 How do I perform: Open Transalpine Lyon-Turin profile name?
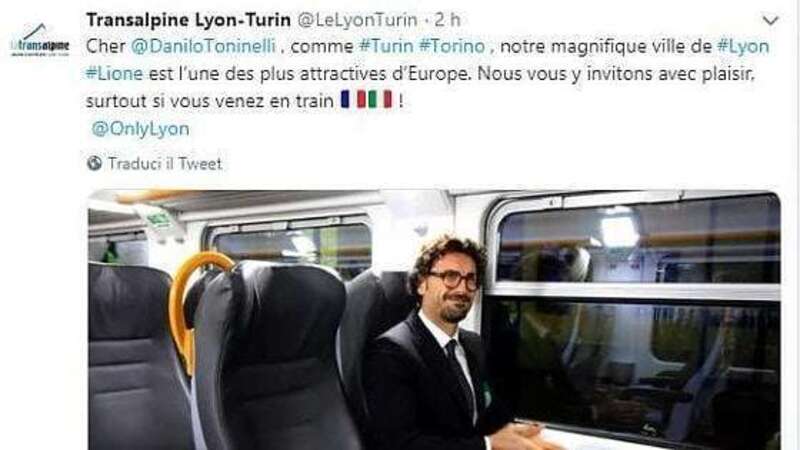[x=188, y=20]
